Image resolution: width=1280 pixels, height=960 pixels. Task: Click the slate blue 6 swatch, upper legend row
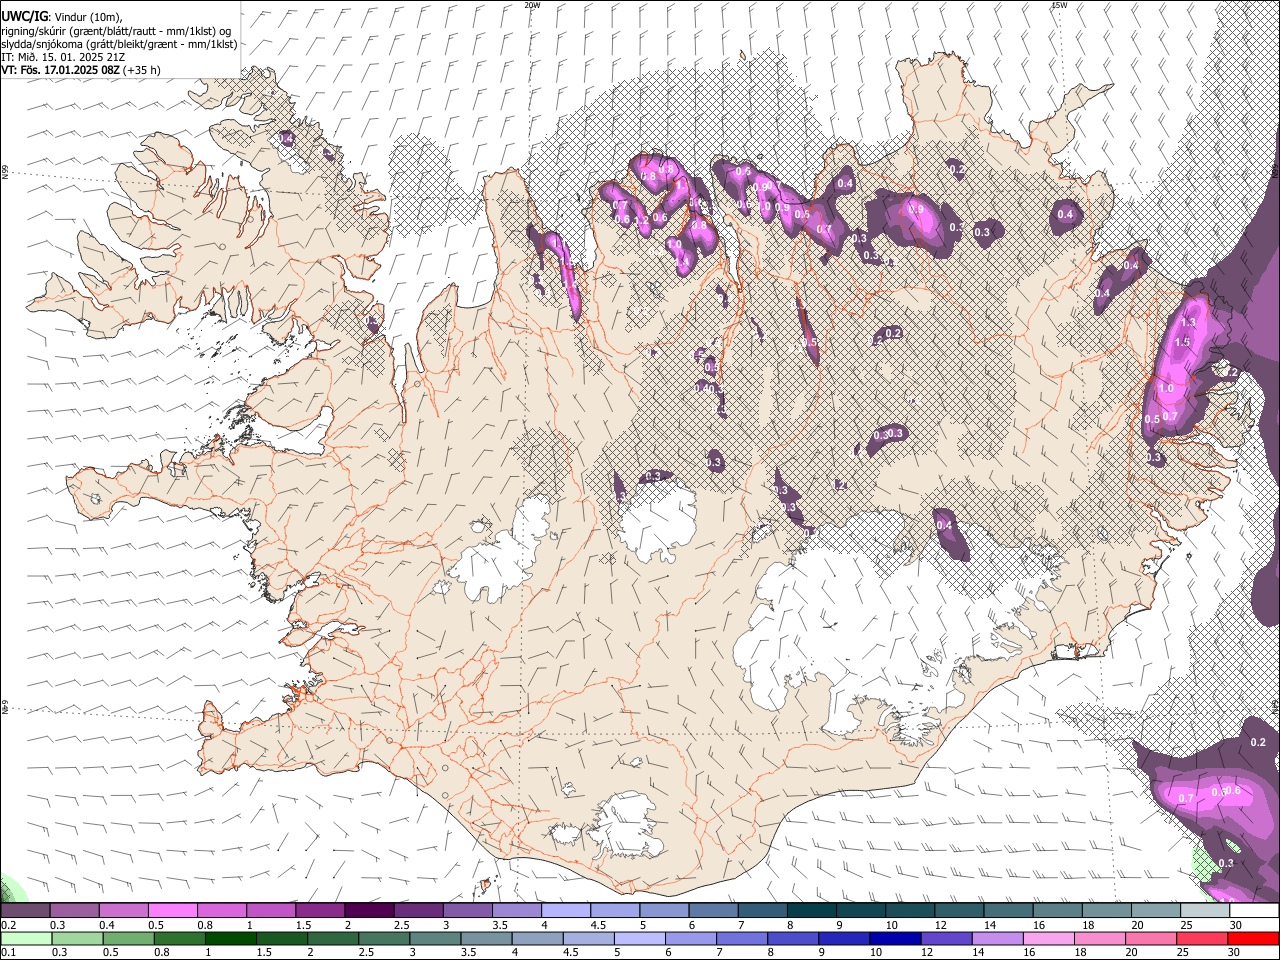(714, 911)
